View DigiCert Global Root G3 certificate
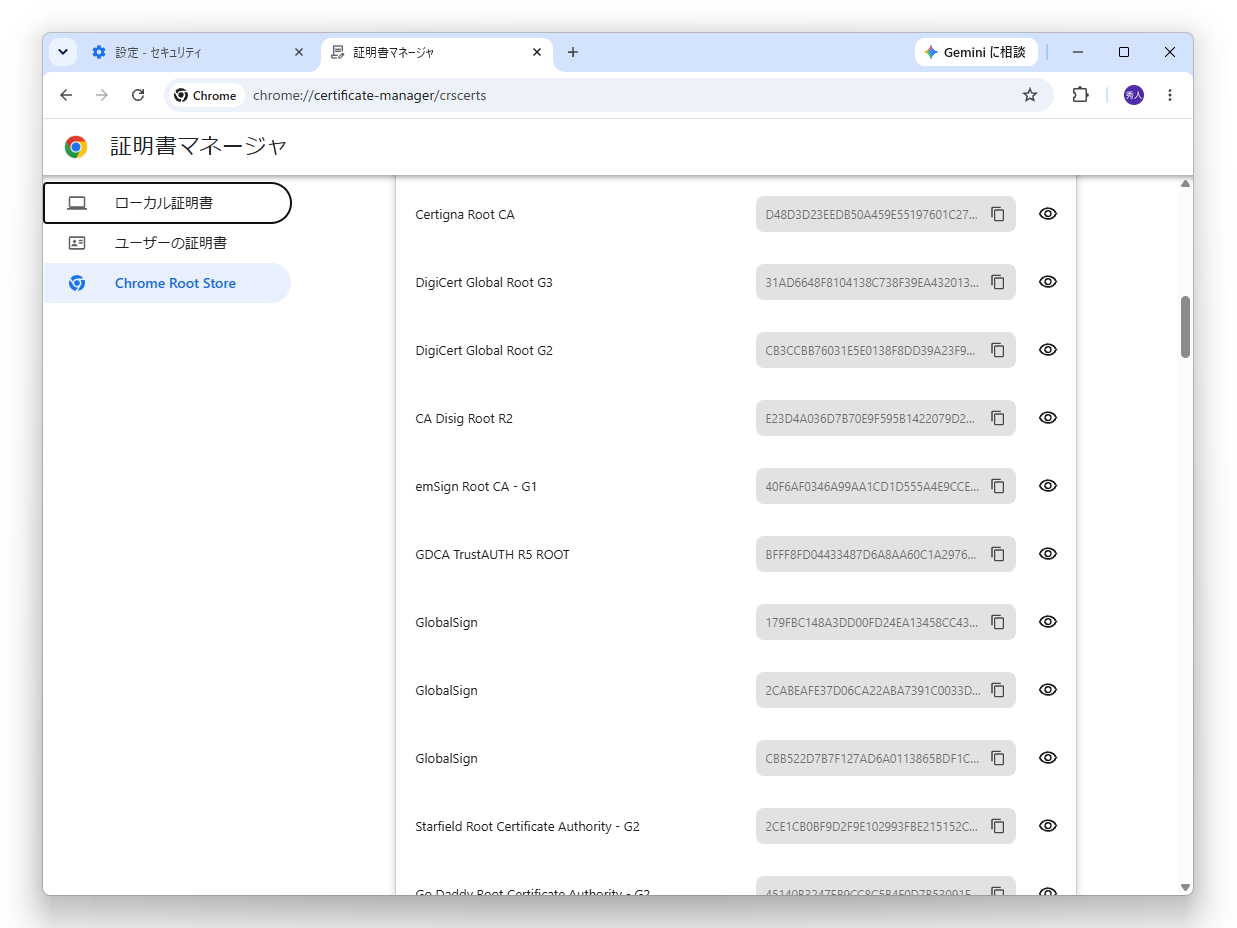 point(1048,282)
